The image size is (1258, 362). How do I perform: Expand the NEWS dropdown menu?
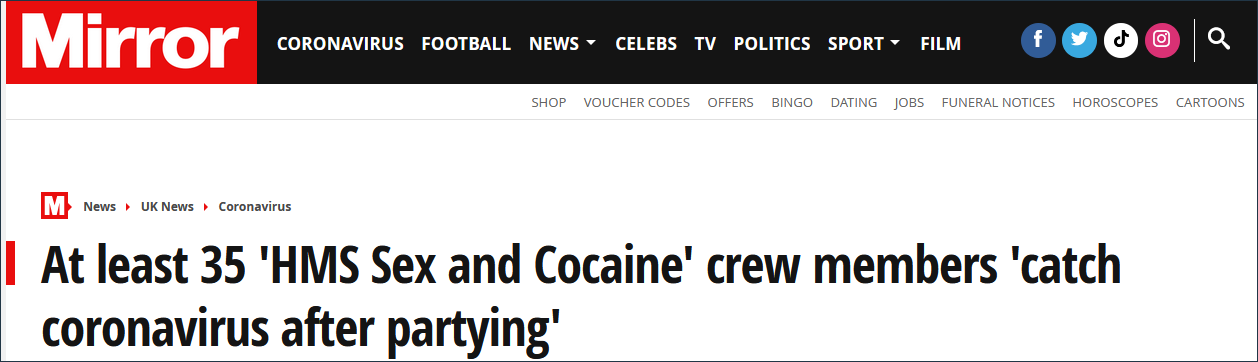(562, 44)
